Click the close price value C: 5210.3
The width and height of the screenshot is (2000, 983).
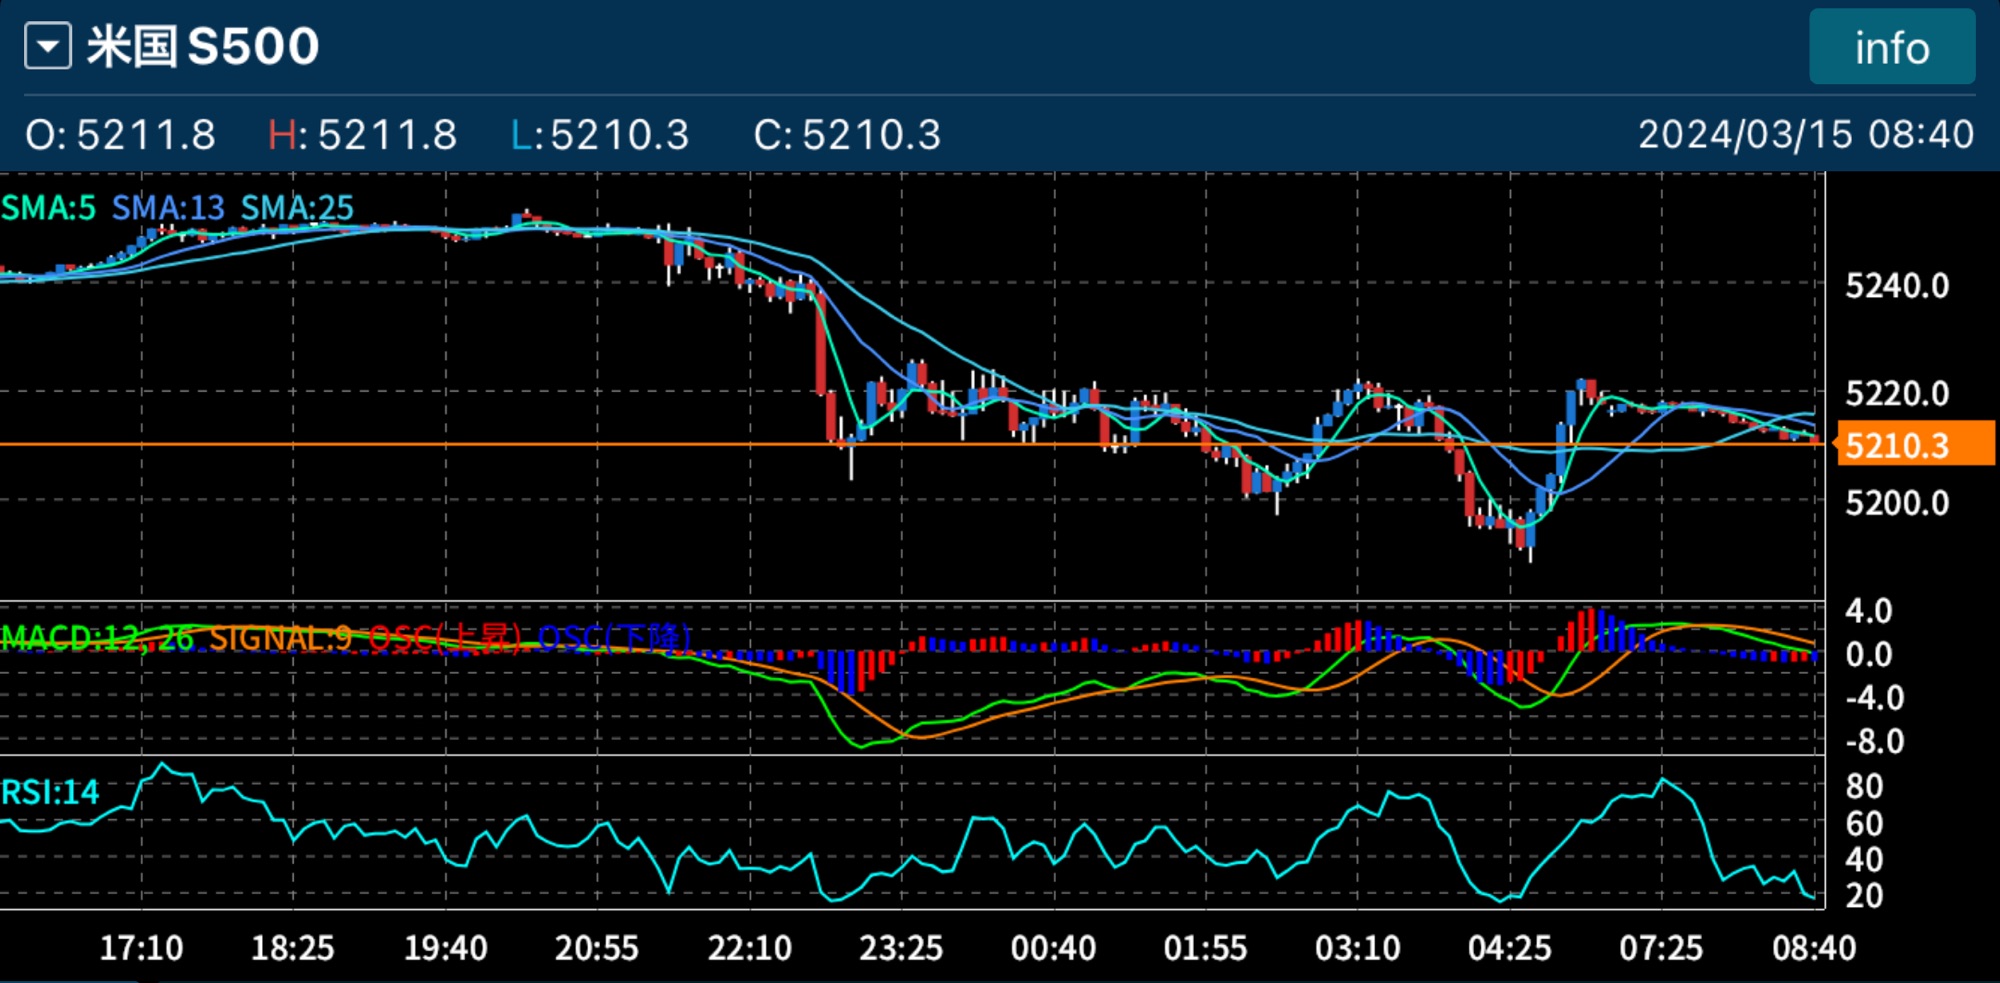847,135
